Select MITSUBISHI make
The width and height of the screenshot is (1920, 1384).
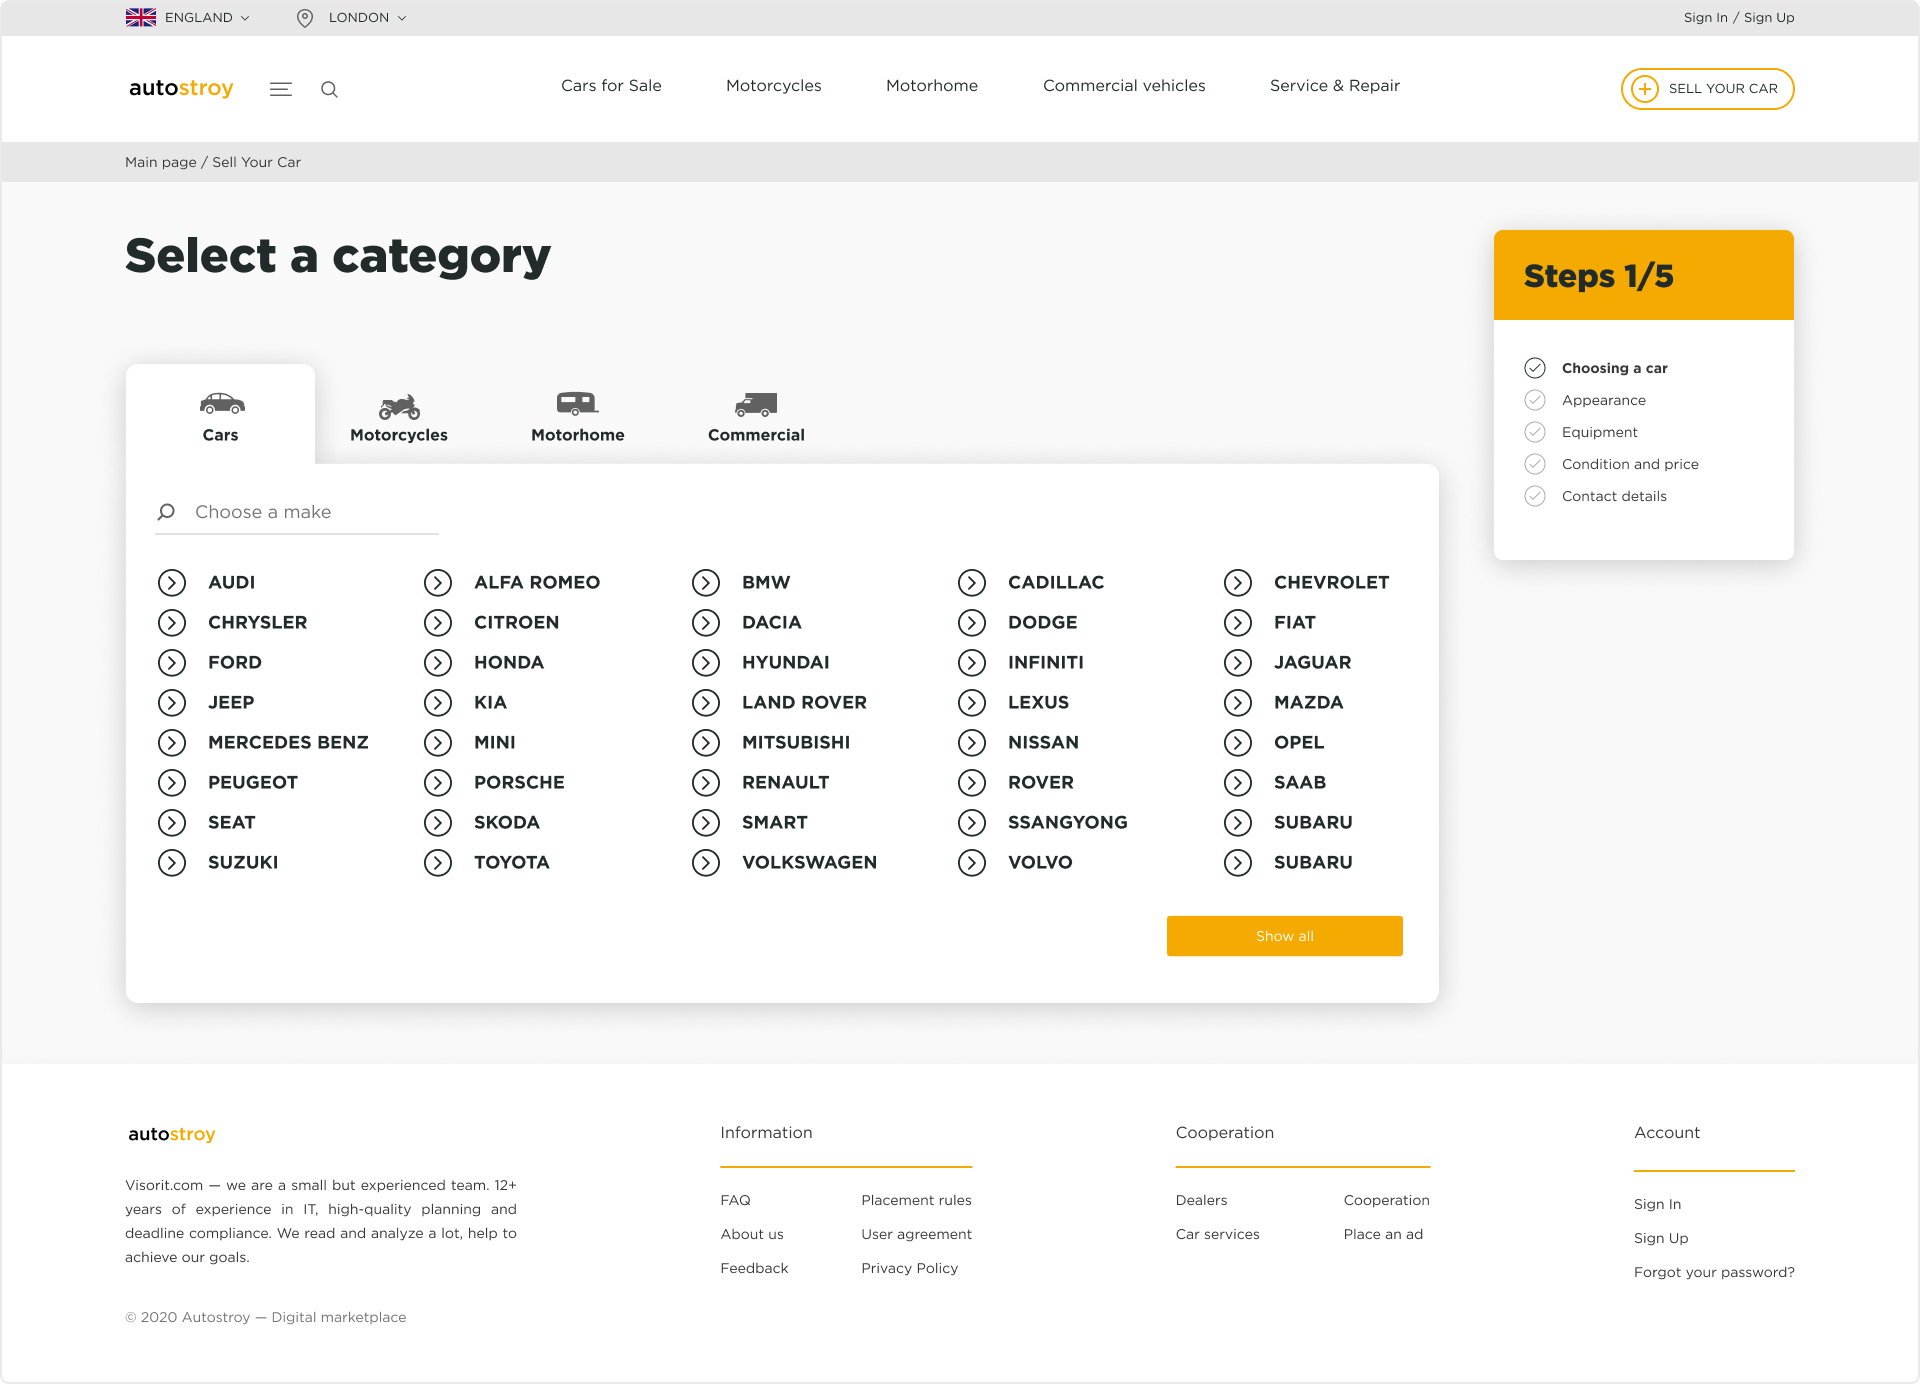796,742
